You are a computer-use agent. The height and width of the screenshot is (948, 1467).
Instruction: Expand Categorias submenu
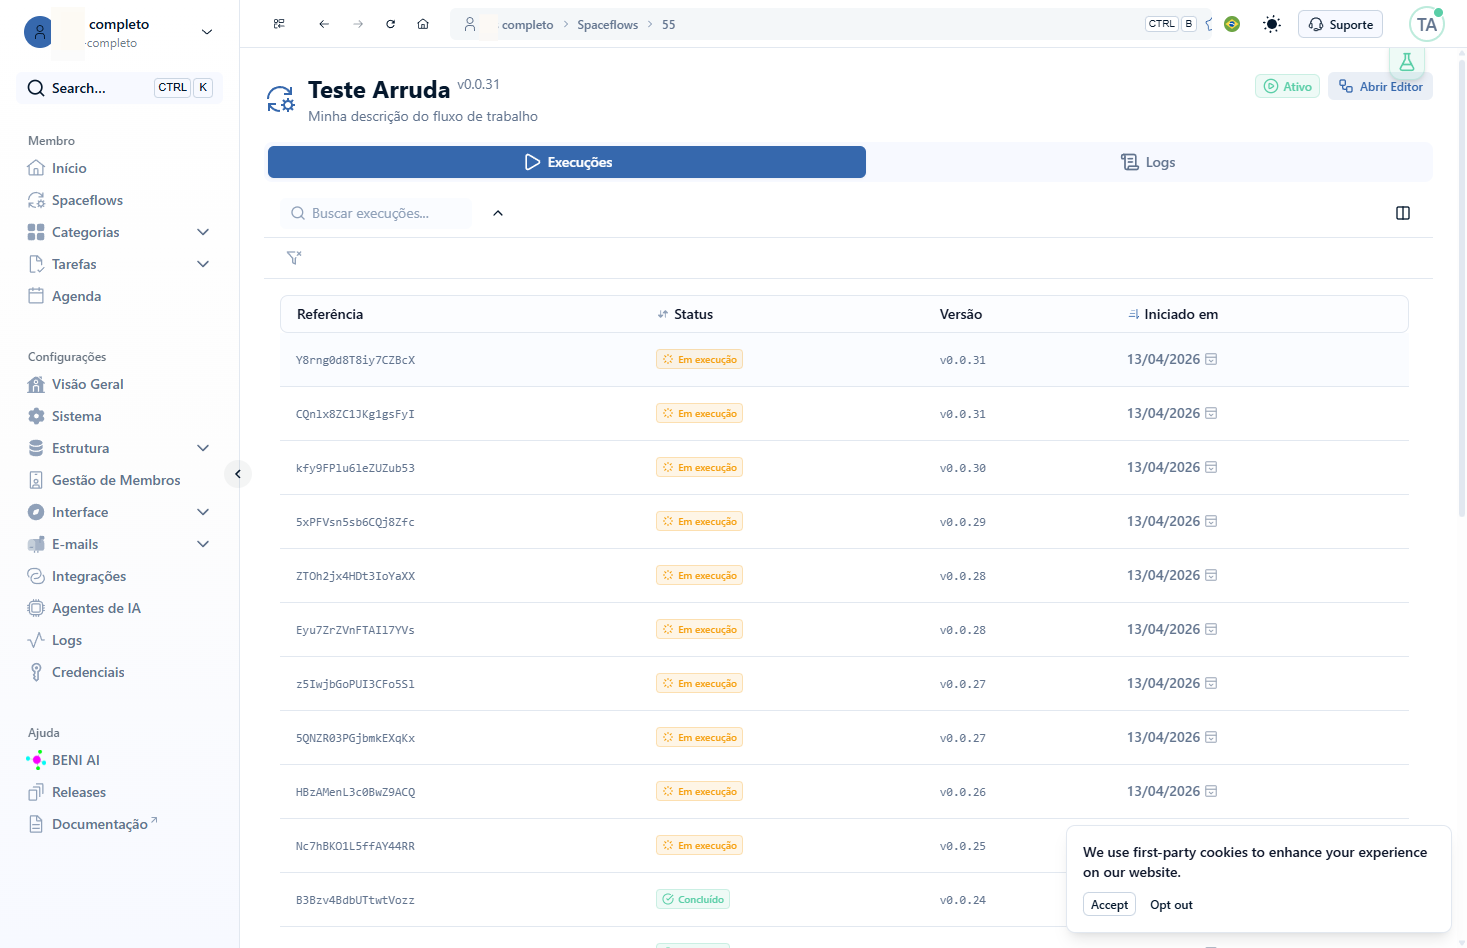(203, 232)
